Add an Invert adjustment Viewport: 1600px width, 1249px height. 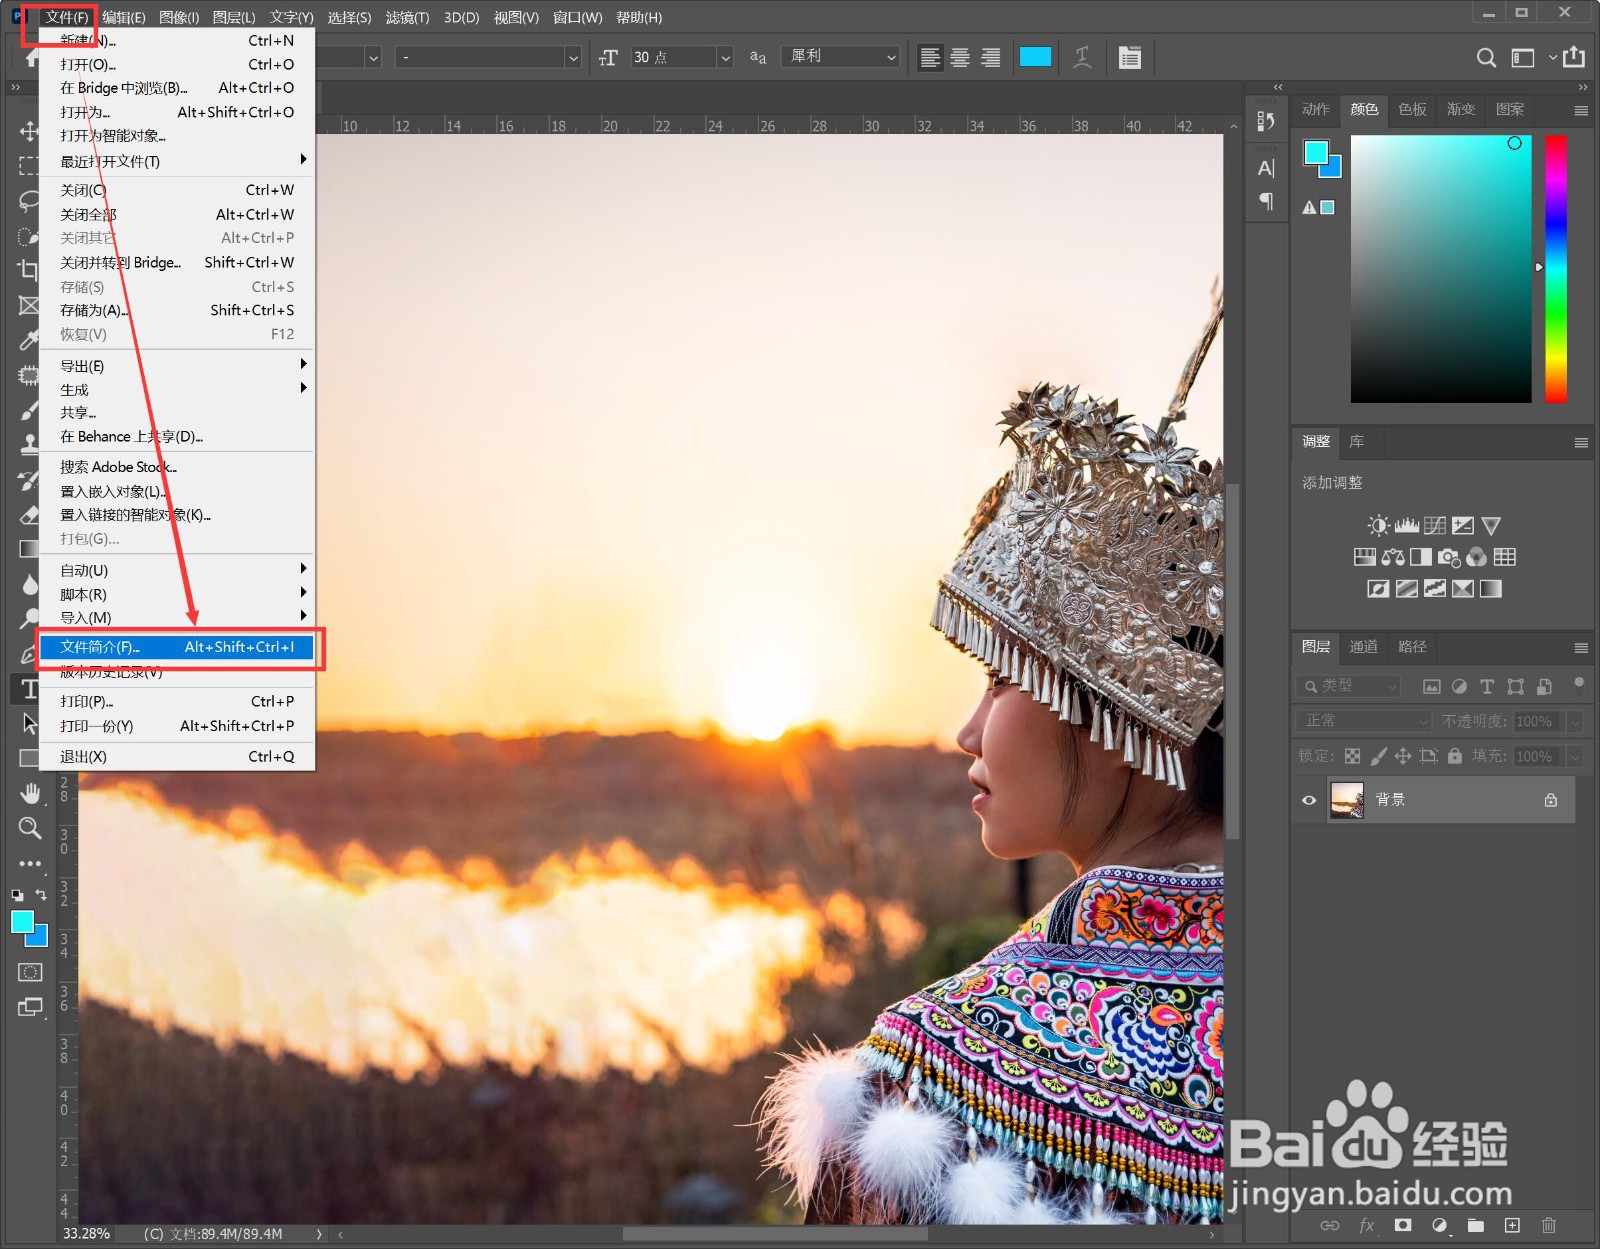[x=1378, y=589]
